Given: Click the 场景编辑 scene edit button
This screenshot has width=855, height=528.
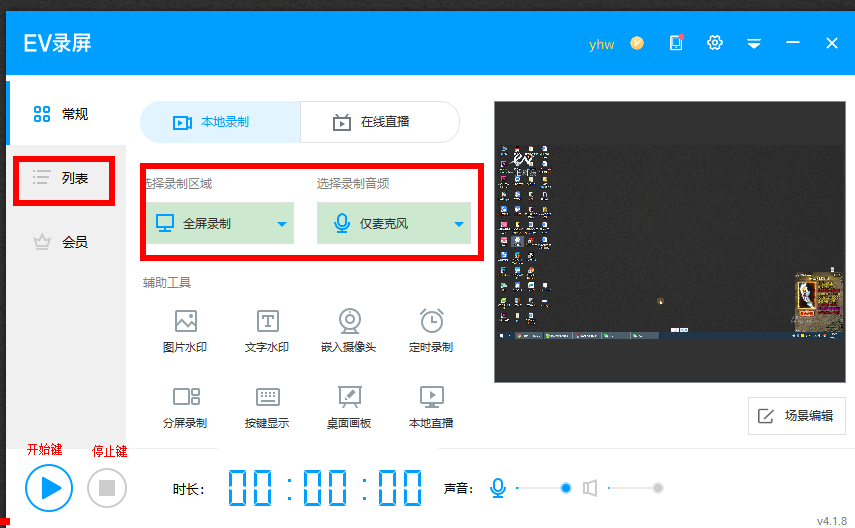Looking at the screenshot, I should [797, 416].
